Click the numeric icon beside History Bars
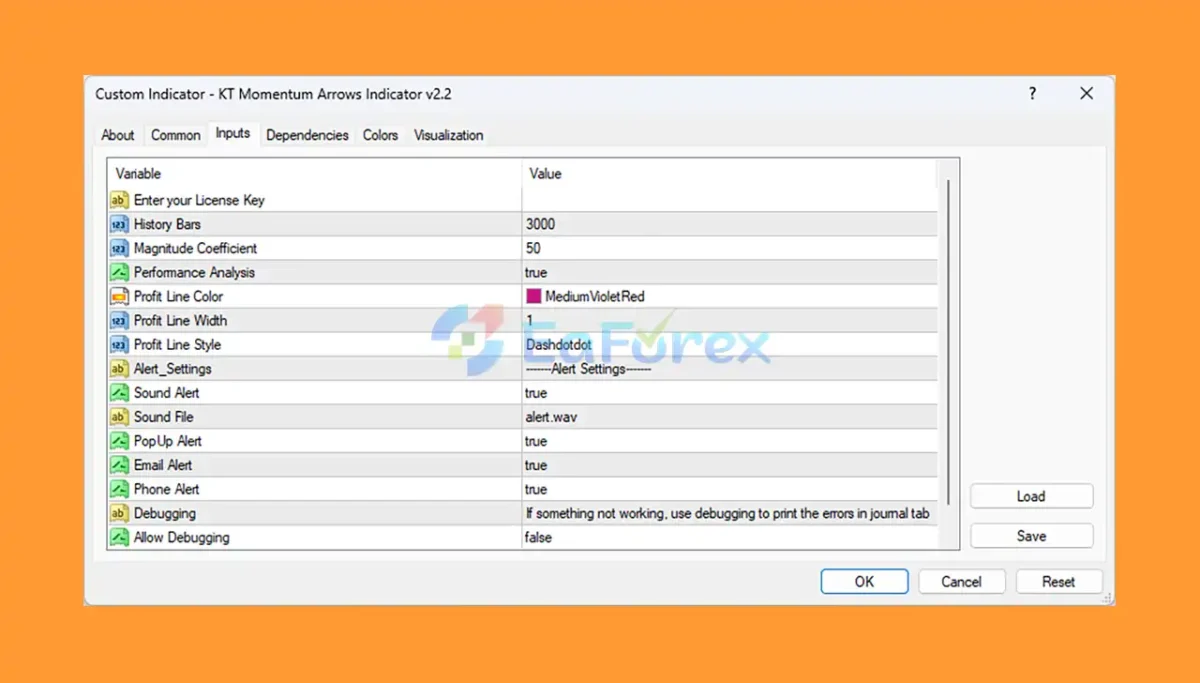Viewport: 1200px width, 683px height. 119,224
